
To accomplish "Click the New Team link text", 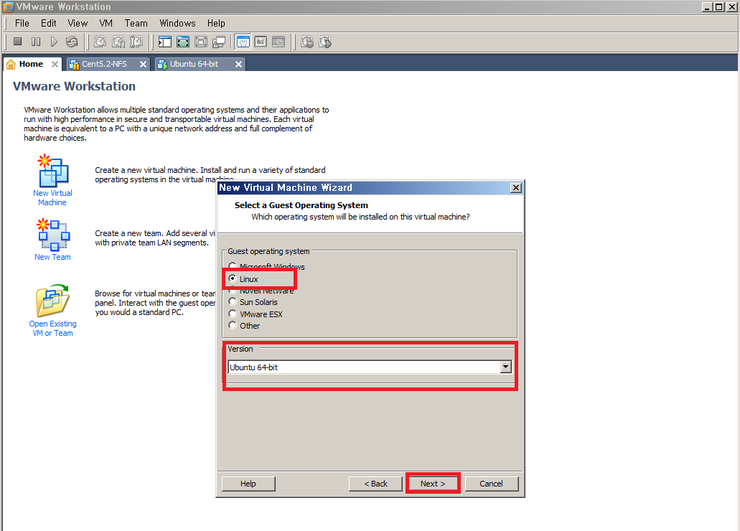I will [52, 257].
